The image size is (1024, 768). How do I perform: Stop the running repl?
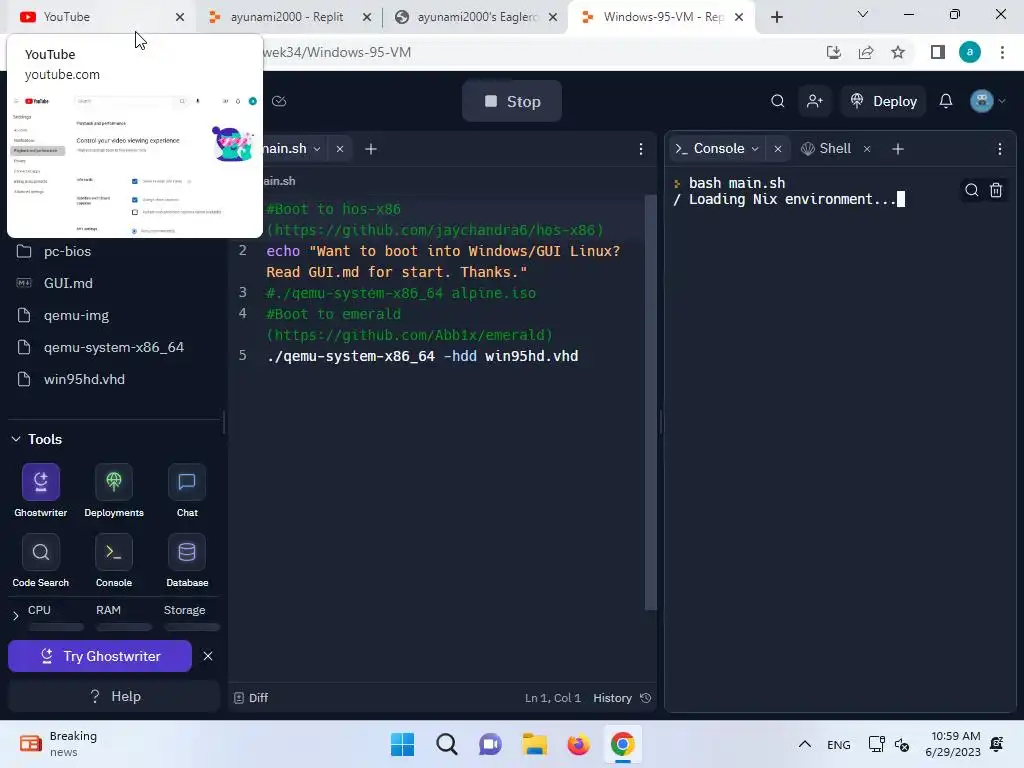(x=512, y=101)
